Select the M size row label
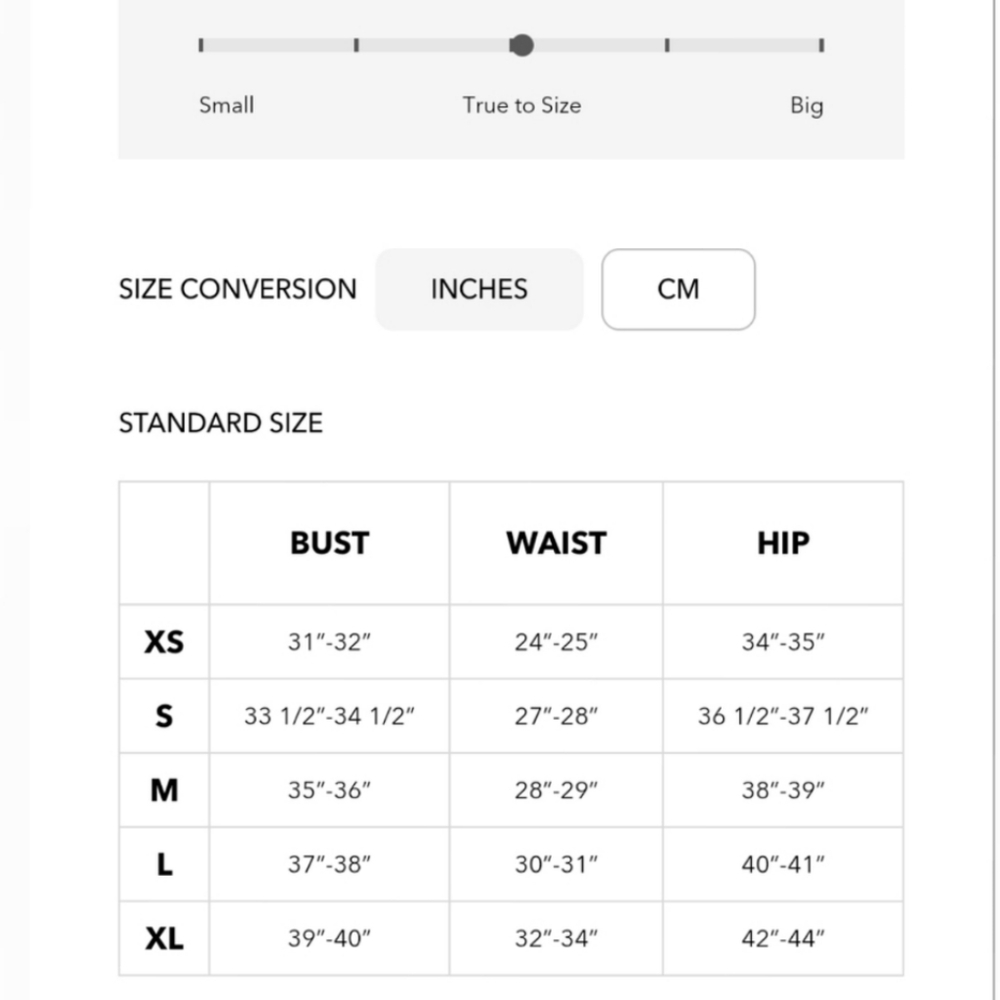Viewport: 1000px width, 1000px height. coord(164,790)
